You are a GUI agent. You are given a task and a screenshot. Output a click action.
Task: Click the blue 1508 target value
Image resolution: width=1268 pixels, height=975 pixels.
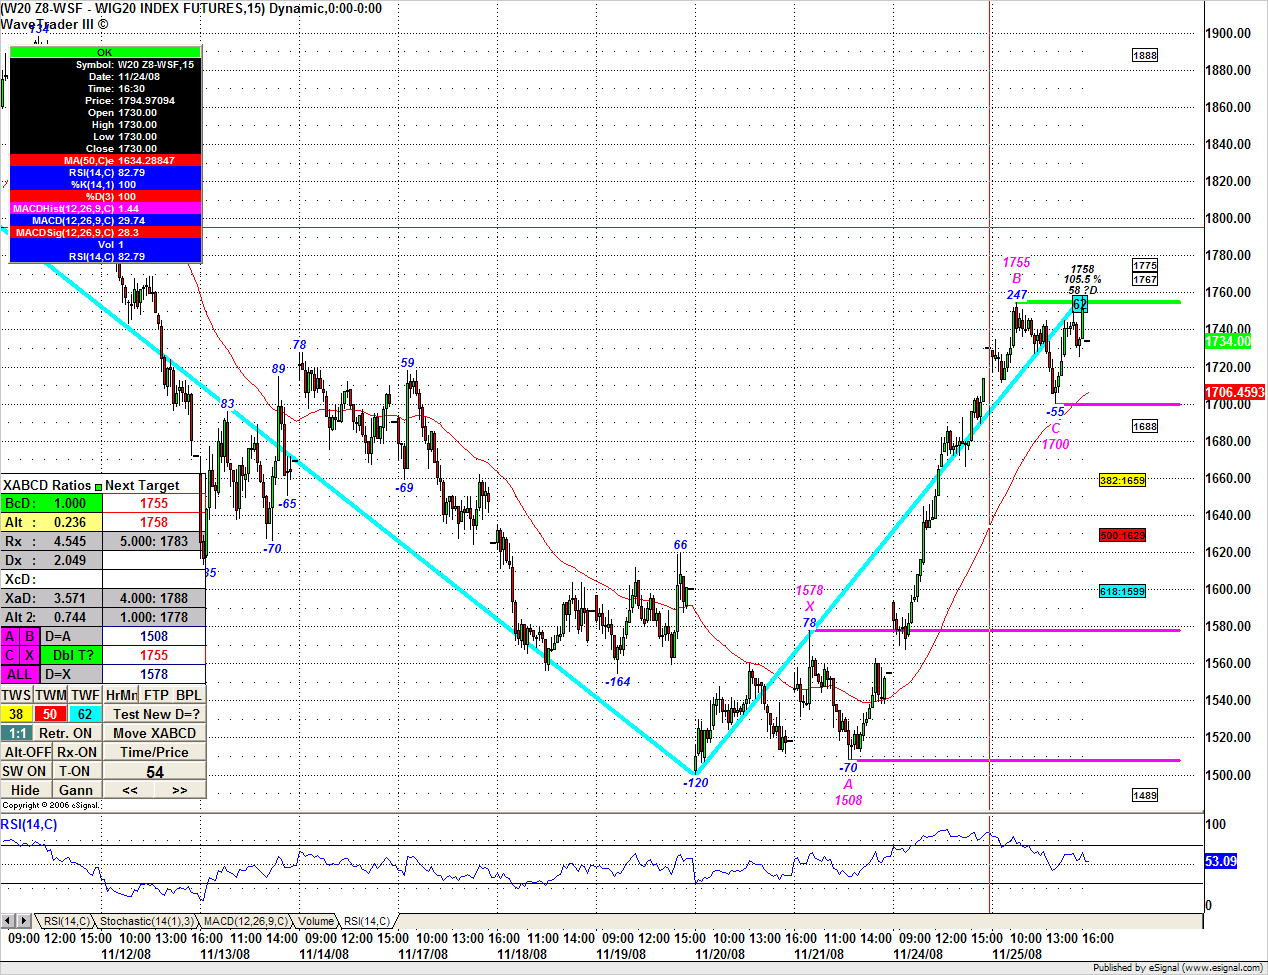tap(154, 636)
